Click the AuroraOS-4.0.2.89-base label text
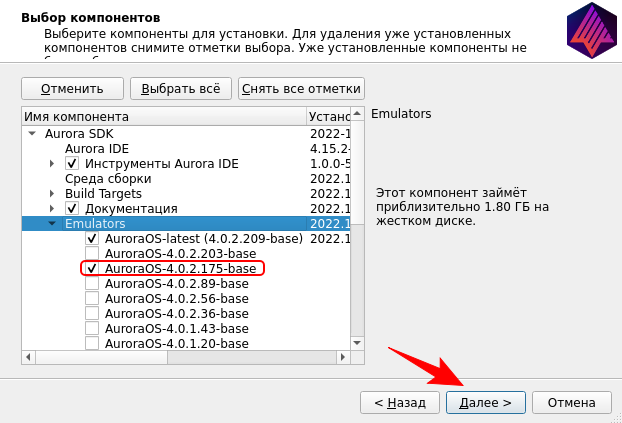The image size is (622, 423). (x=177, y=283)
